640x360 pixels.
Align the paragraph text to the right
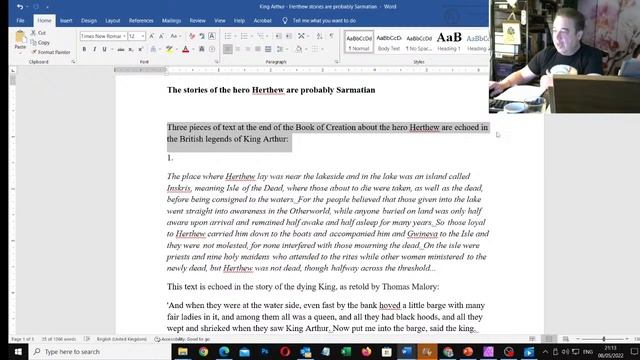248,49
